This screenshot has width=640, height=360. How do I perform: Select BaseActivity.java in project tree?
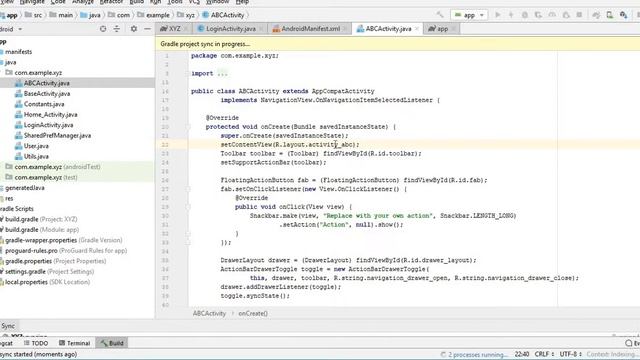[47, 93]
